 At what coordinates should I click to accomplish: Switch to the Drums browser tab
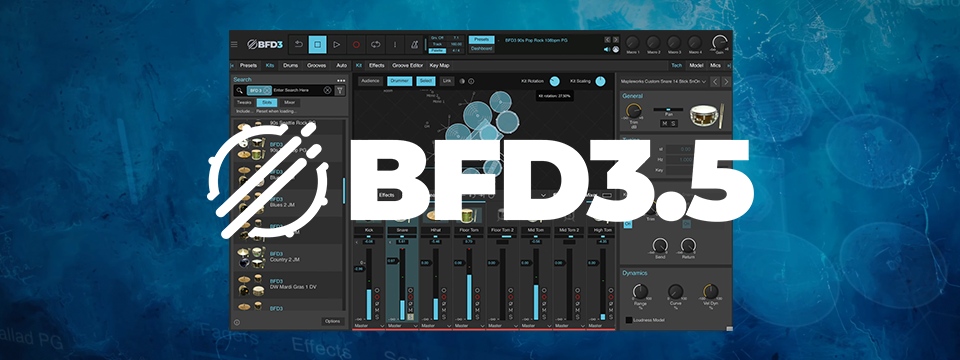[291, 66]
